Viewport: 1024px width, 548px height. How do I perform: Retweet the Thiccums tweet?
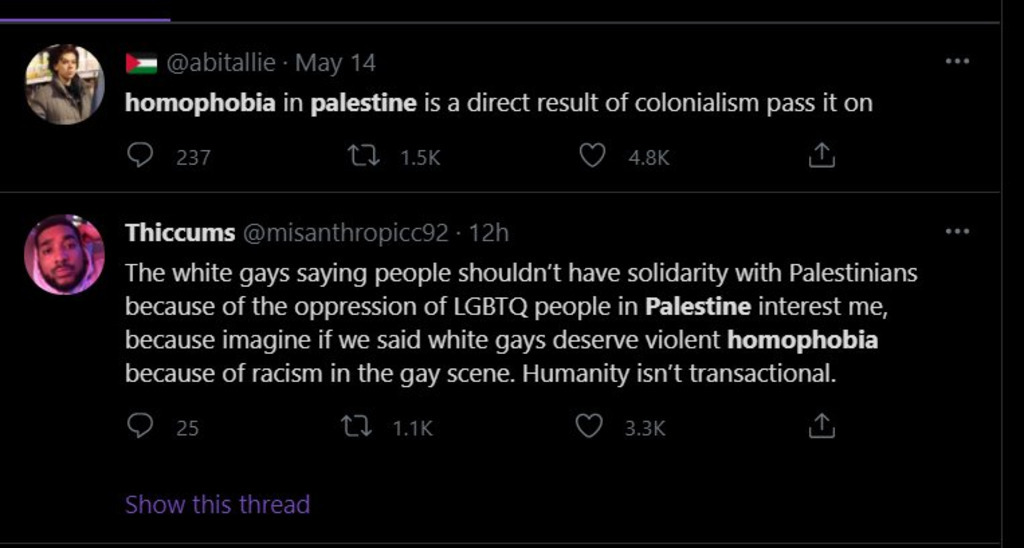click(355, 427)
